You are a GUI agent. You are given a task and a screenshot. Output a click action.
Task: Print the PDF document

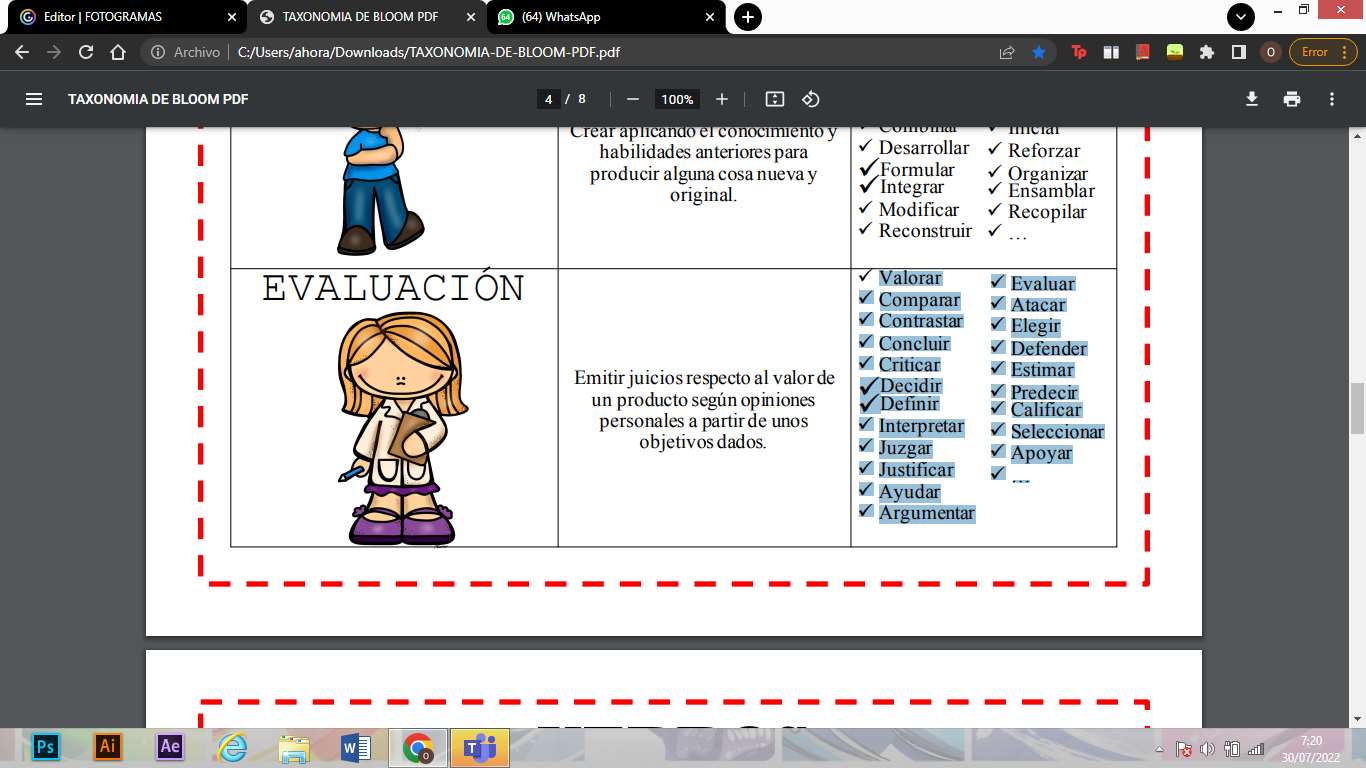[x=1292, y=99]
